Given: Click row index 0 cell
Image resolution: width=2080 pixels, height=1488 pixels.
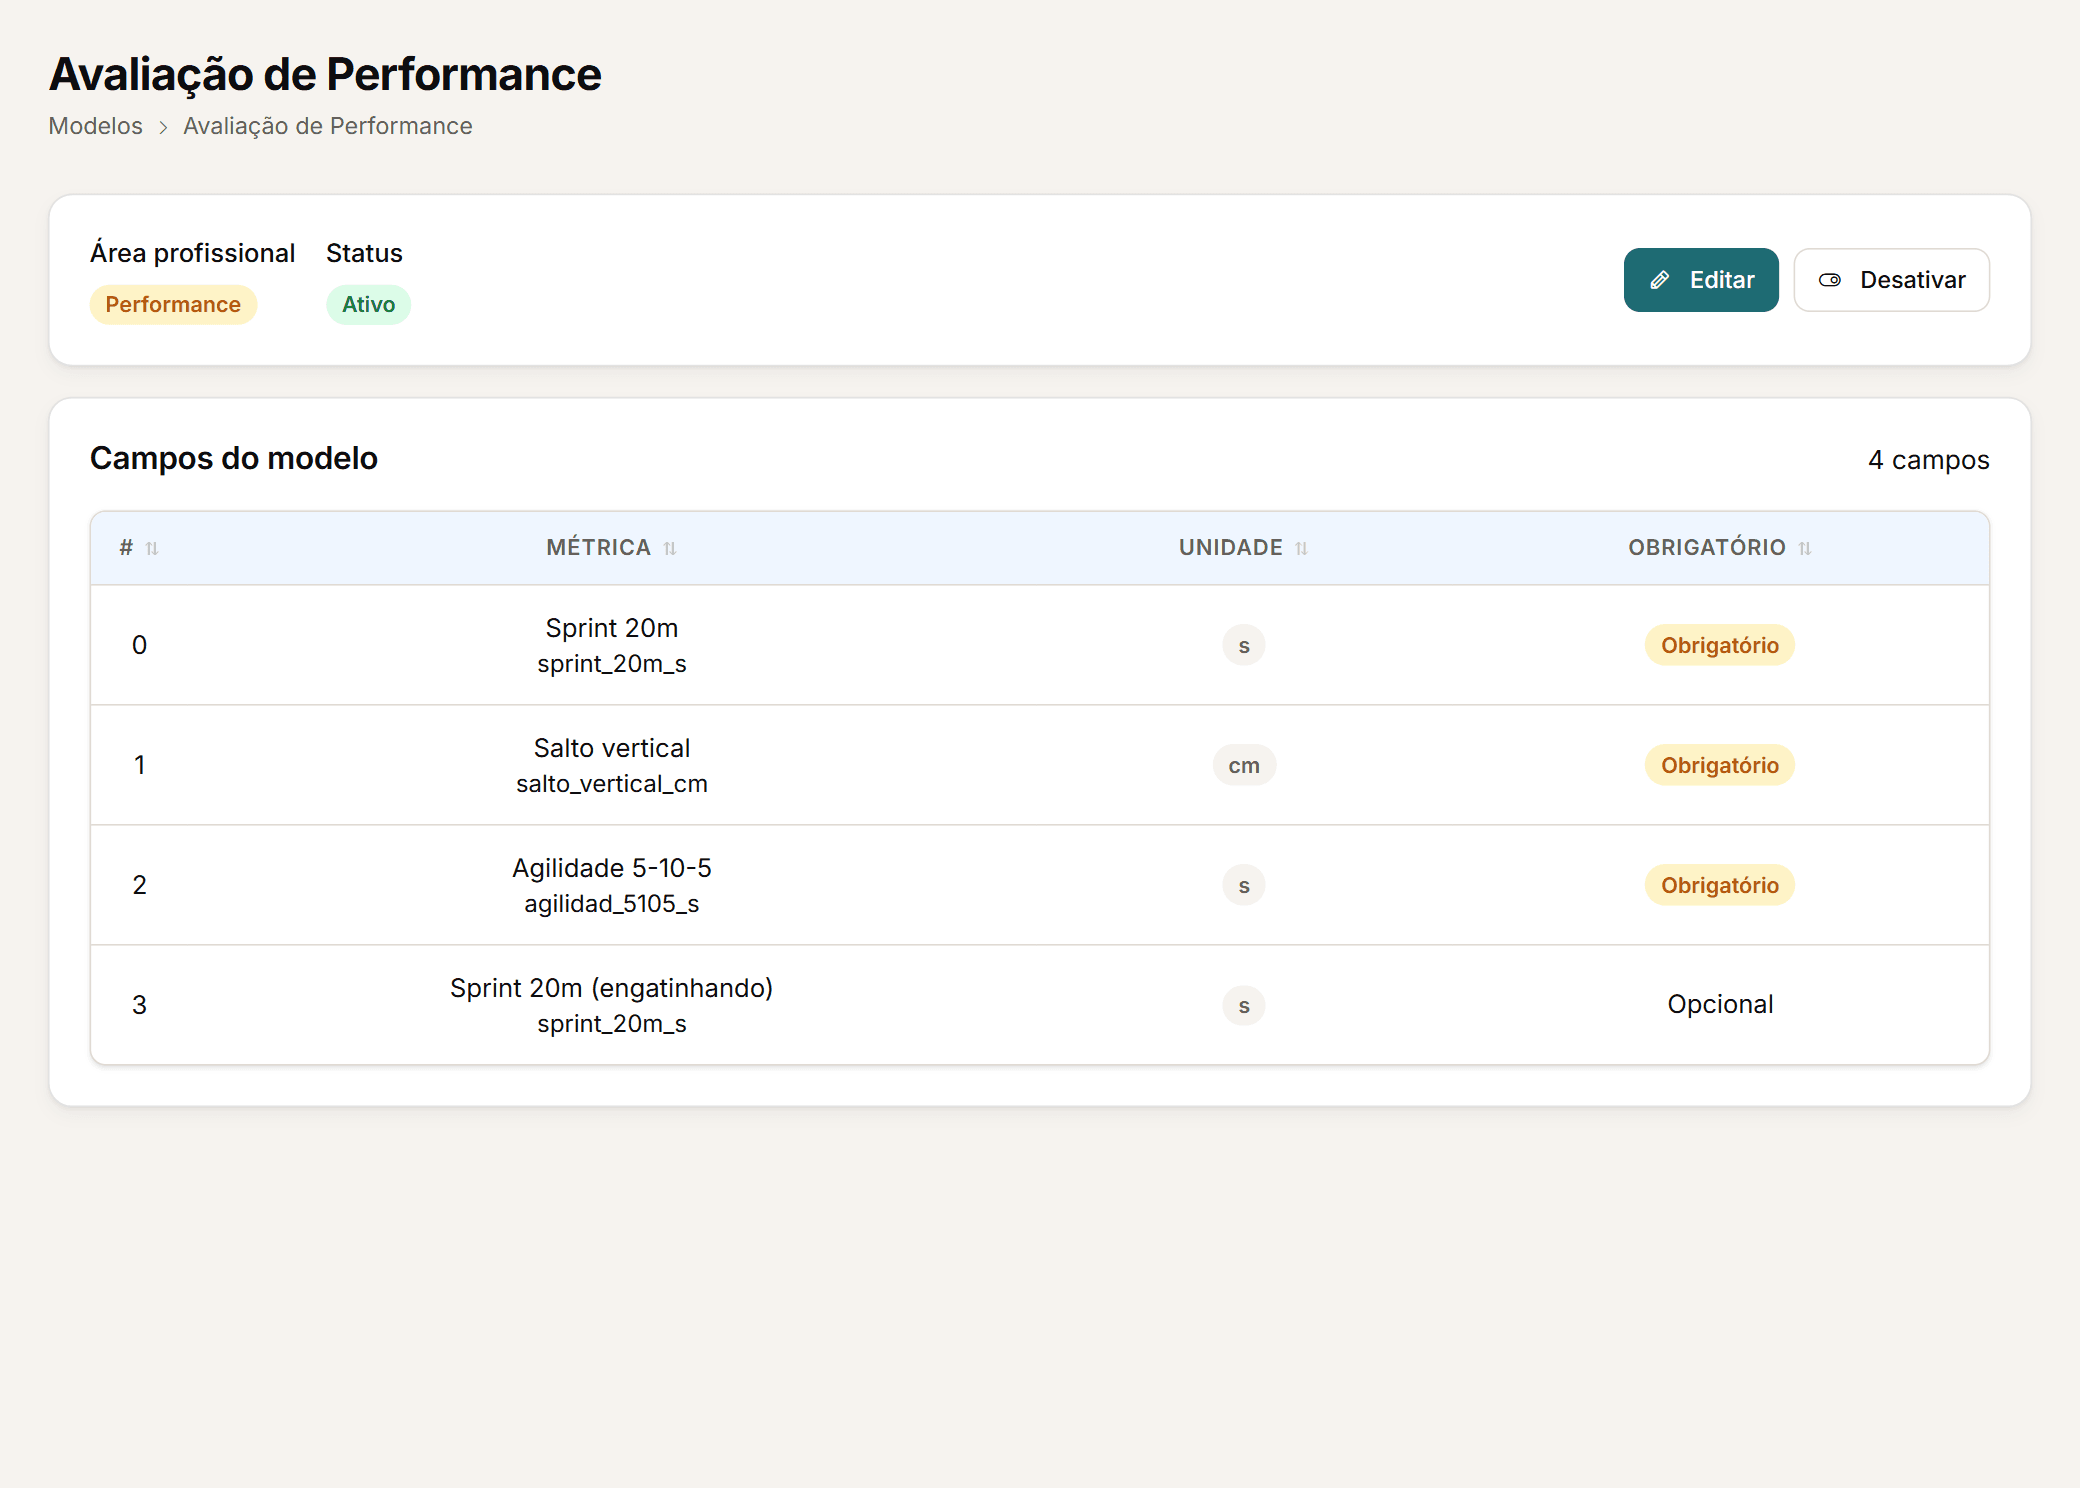Looking at the screenshot, I should tap(140, 645).
